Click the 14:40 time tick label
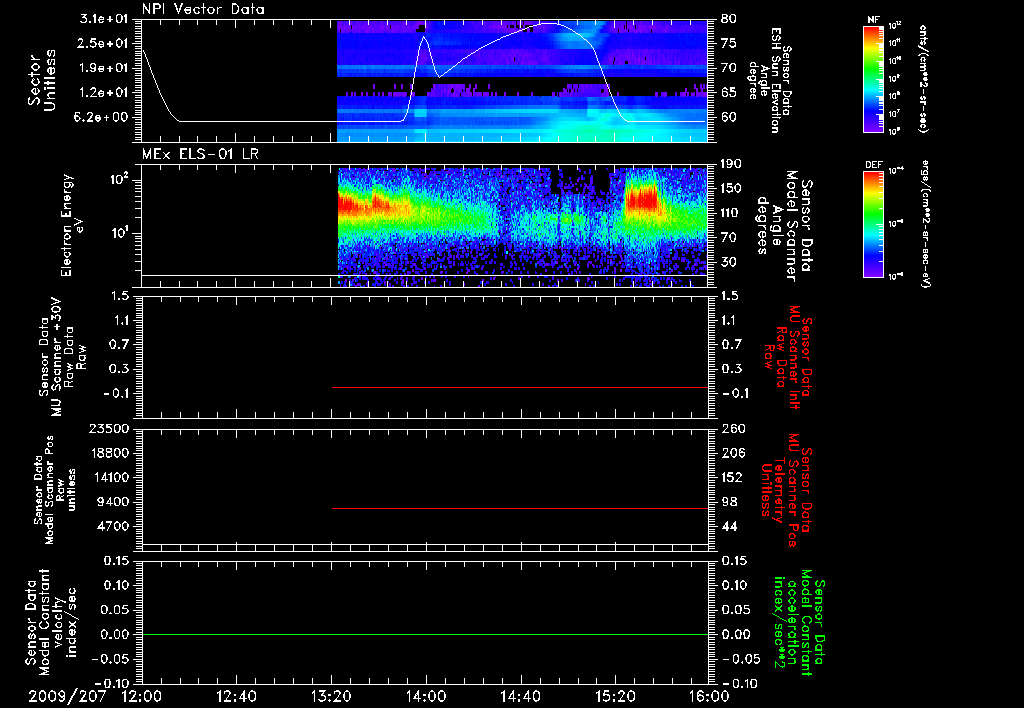 point(520,696)
